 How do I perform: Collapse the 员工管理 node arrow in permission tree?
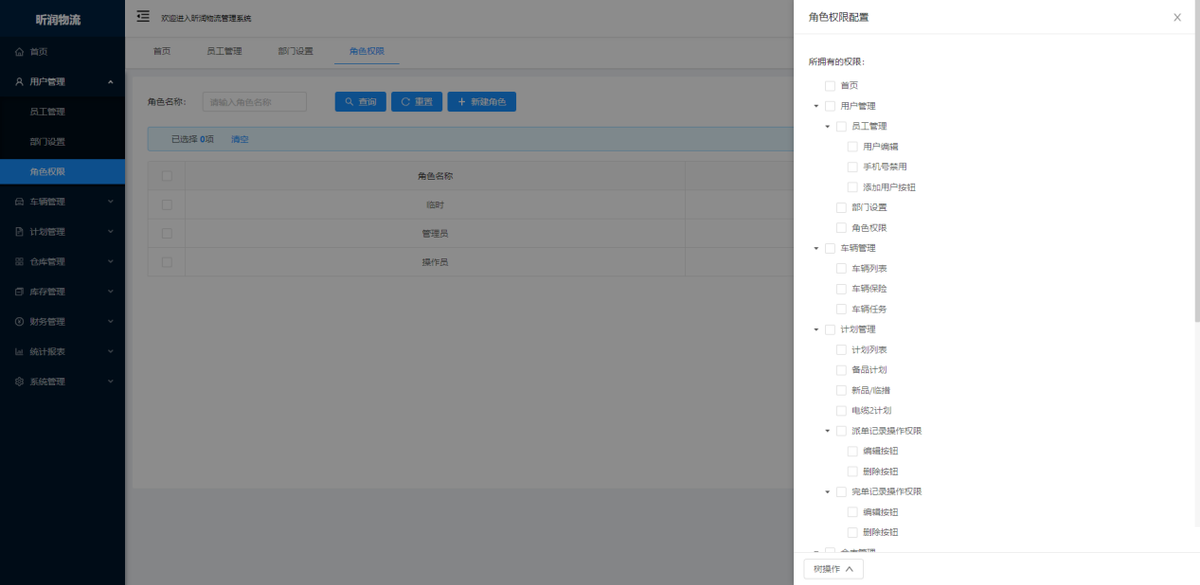[827, 126]
